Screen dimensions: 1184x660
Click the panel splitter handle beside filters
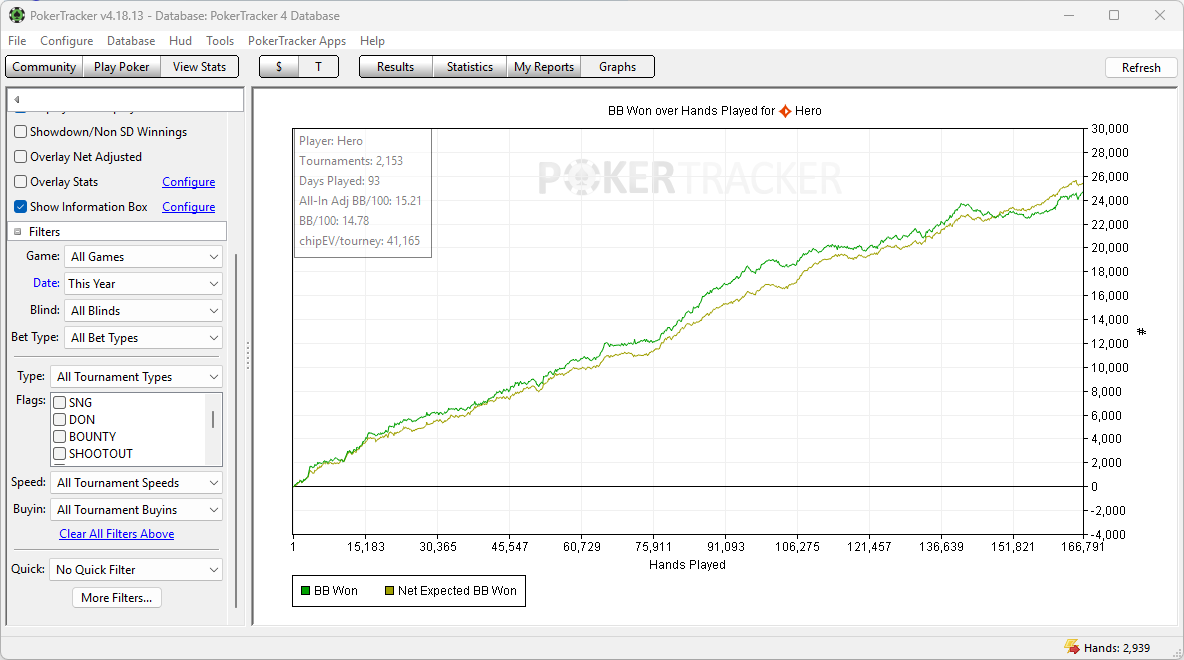(248, 355)
